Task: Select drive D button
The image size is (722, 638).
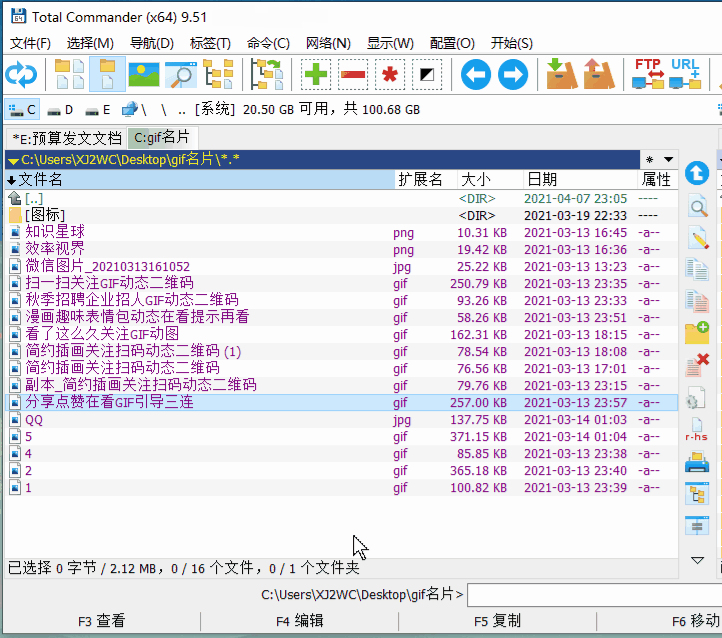Action: pyautogui.click(x=60, y=110)
